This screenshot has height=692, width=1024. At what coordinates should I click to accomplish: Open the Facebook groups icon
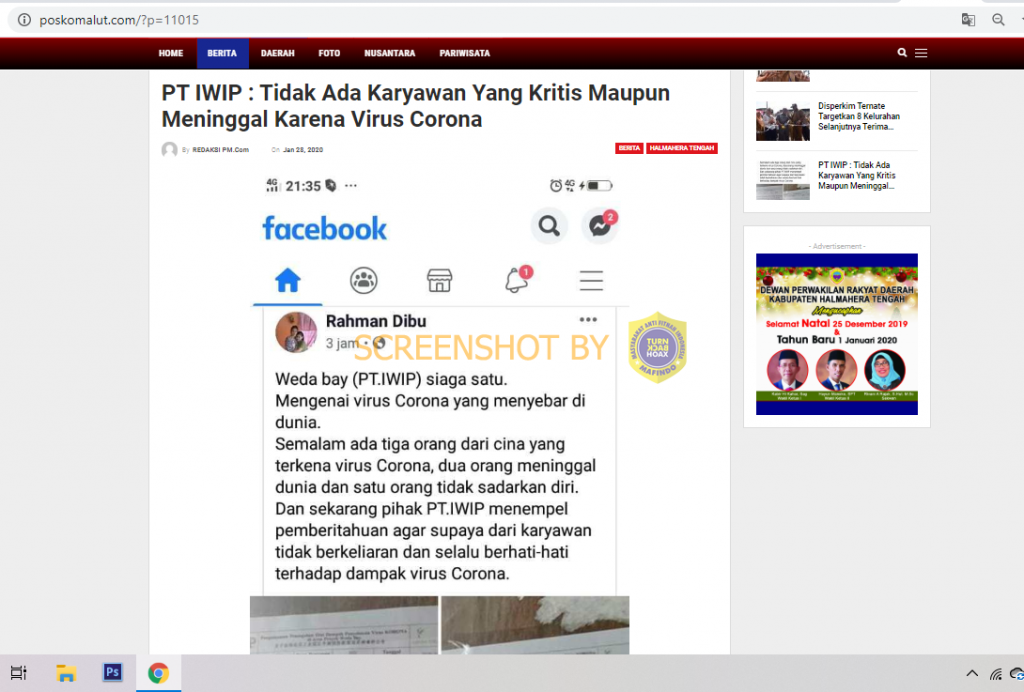coord(363,280)
